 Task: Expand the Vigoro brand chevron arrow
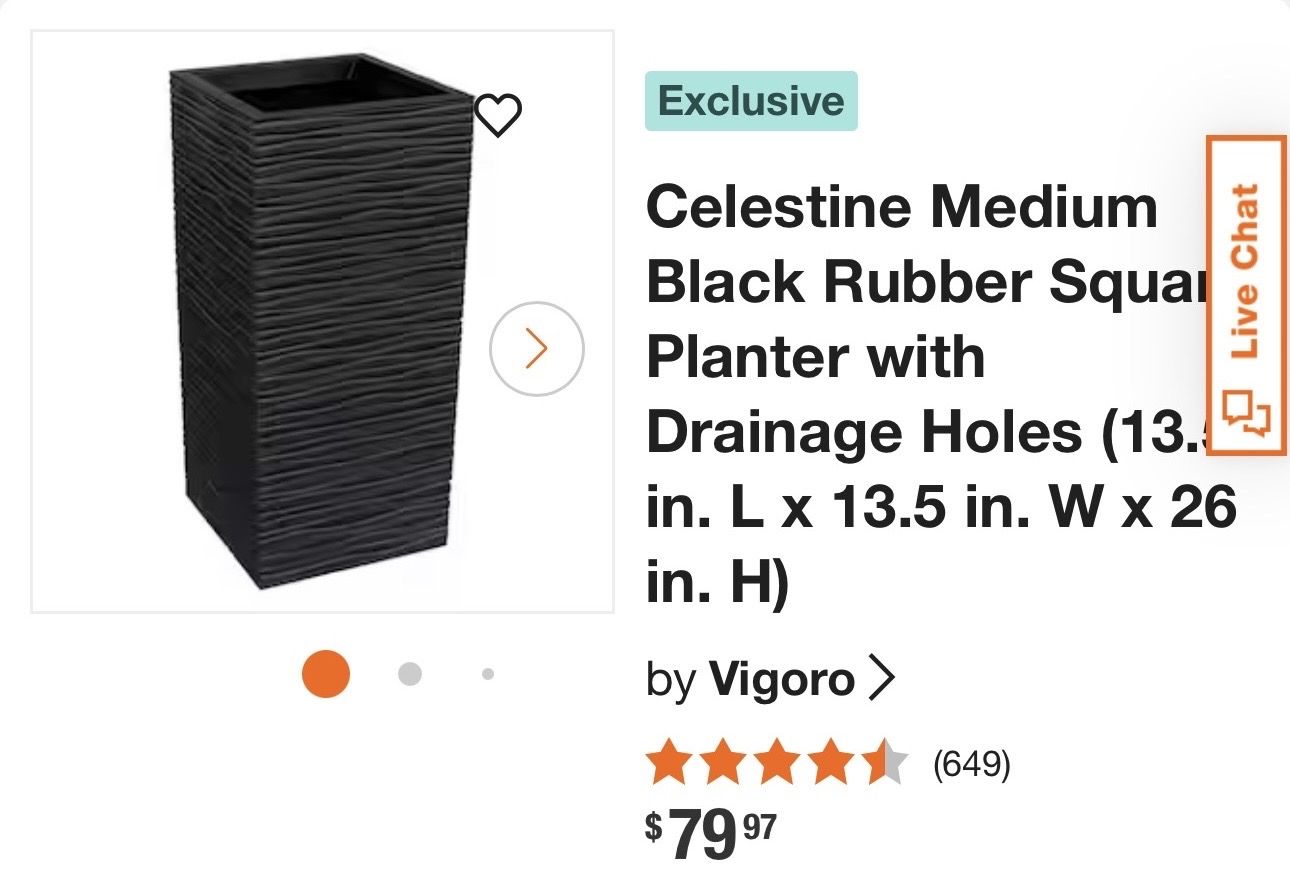pyautogui.click(x=881, y=680)
